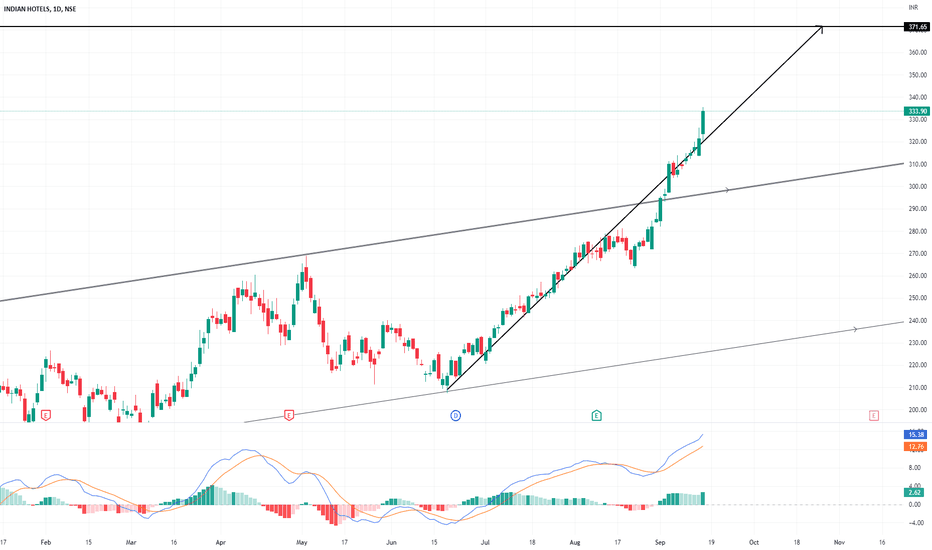
Task: Select the 371.65 horizontal line price label
Action: (917, 27)
